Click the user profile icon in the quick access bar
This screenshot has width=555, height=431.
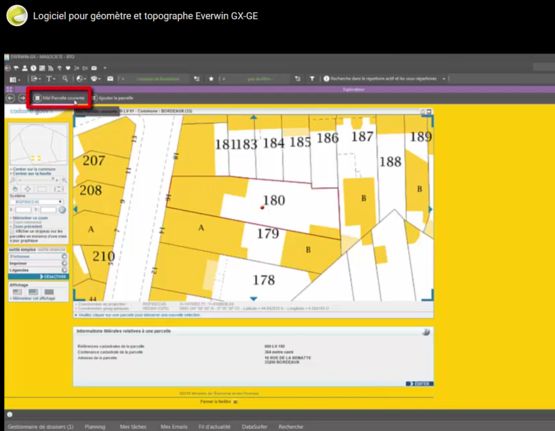tap(24, 68)
